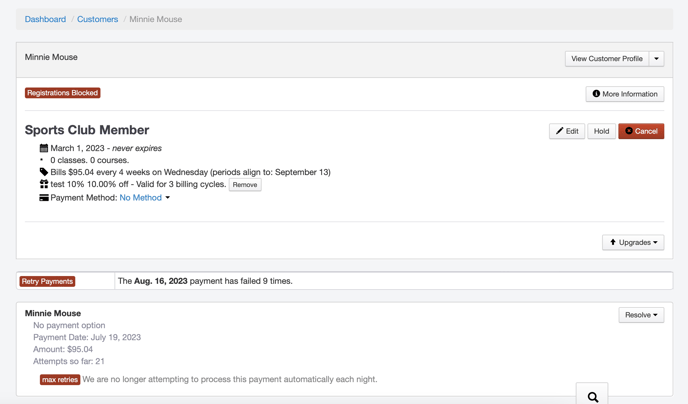The width and height of the screenshot is (688, 404).
Task: Click the credit card payment method icon
Action: [x=44, y=198]
